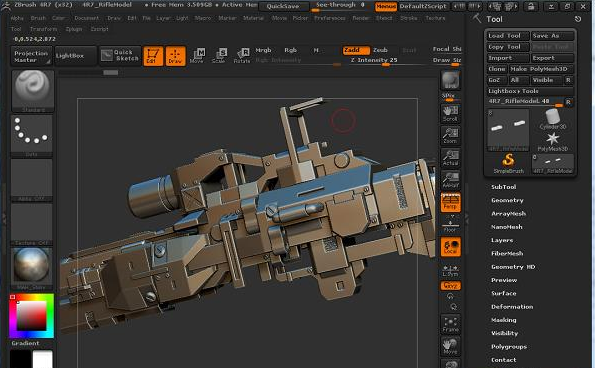Select the Cylinder3D tool
This screenshot has height=368, width=595.
point(553,120)
